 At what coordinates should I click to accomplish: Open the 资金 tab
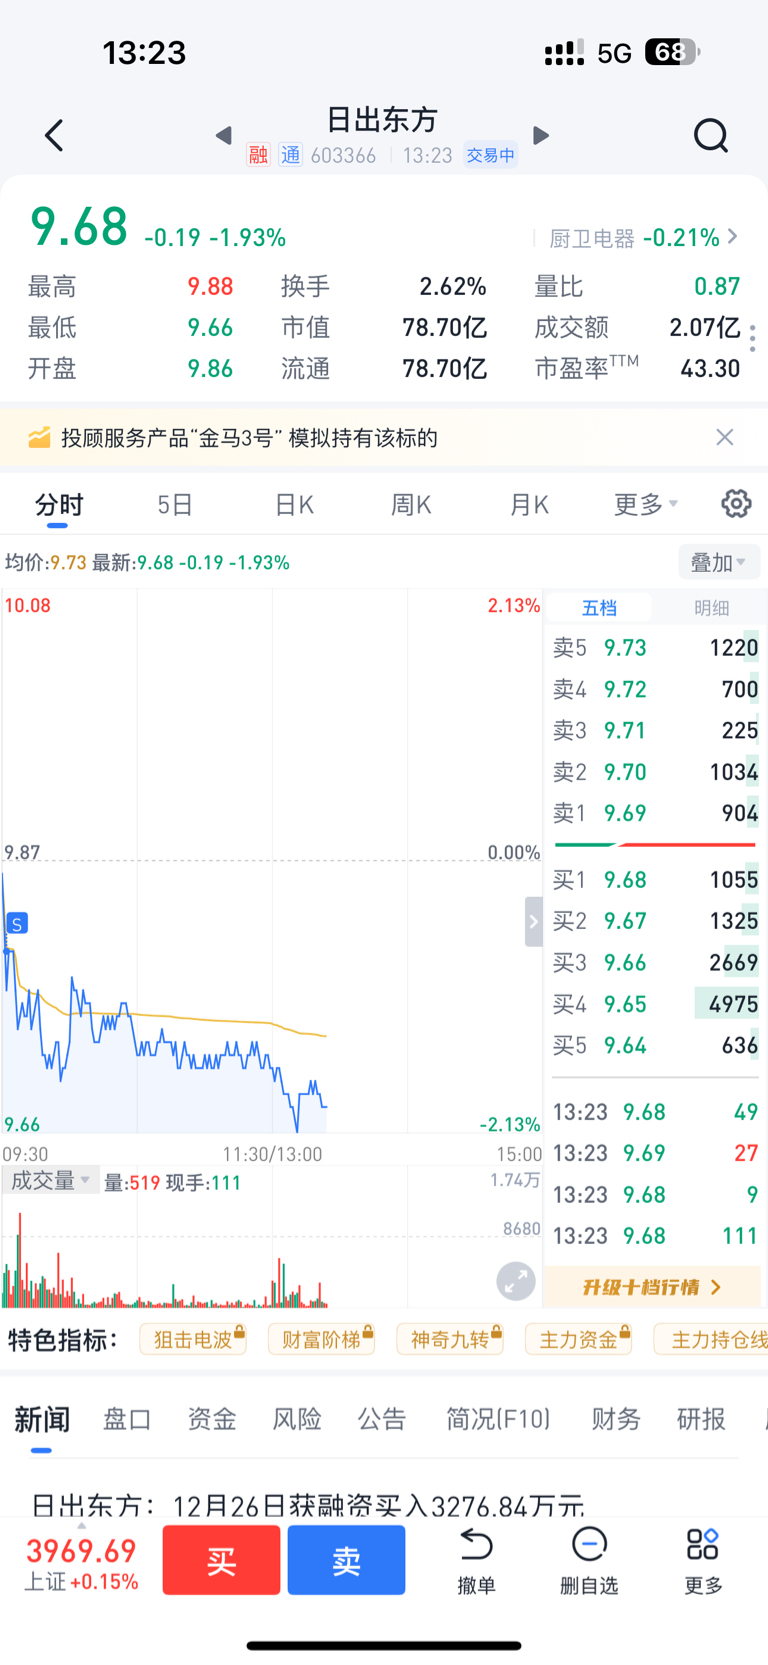click(x=212, y=1419)
